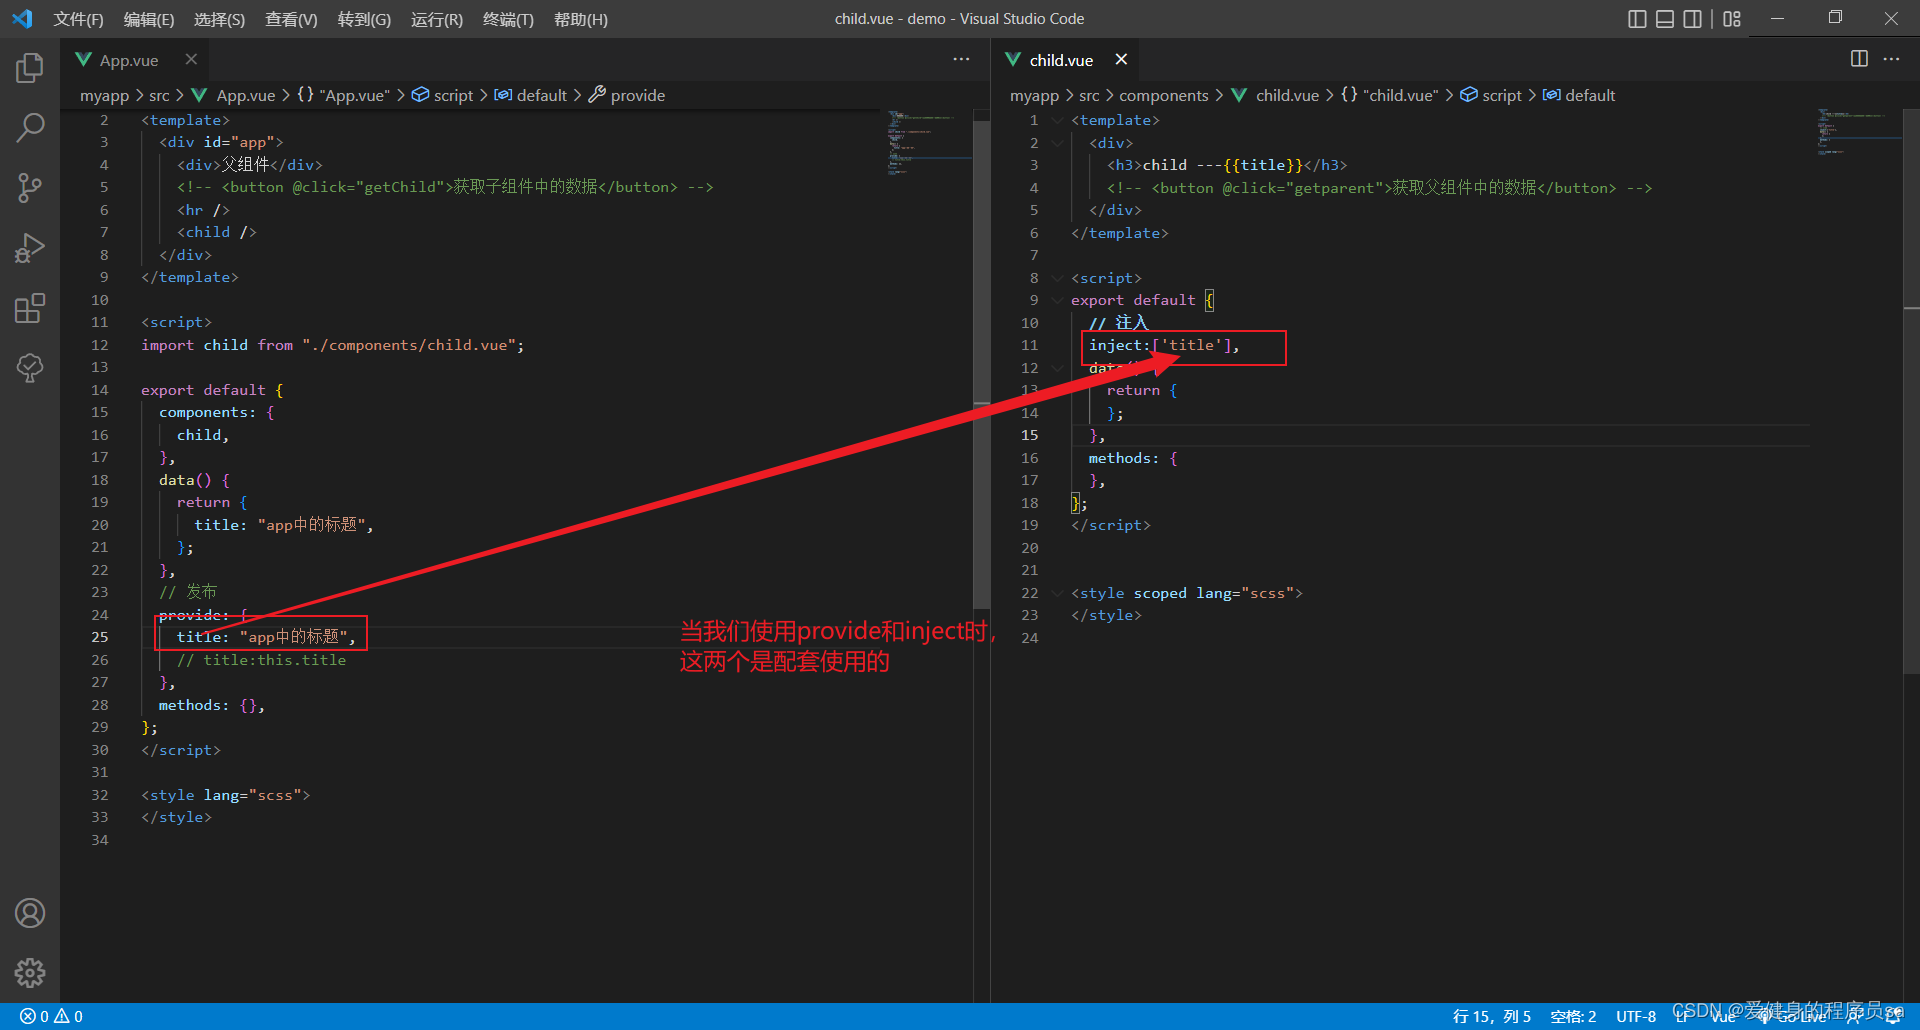Image resolution: width=1920 pixels, height=1030 pixels.
Task: Collapse script fold arrow on child.vue line 8
Action: [1057, 278]
